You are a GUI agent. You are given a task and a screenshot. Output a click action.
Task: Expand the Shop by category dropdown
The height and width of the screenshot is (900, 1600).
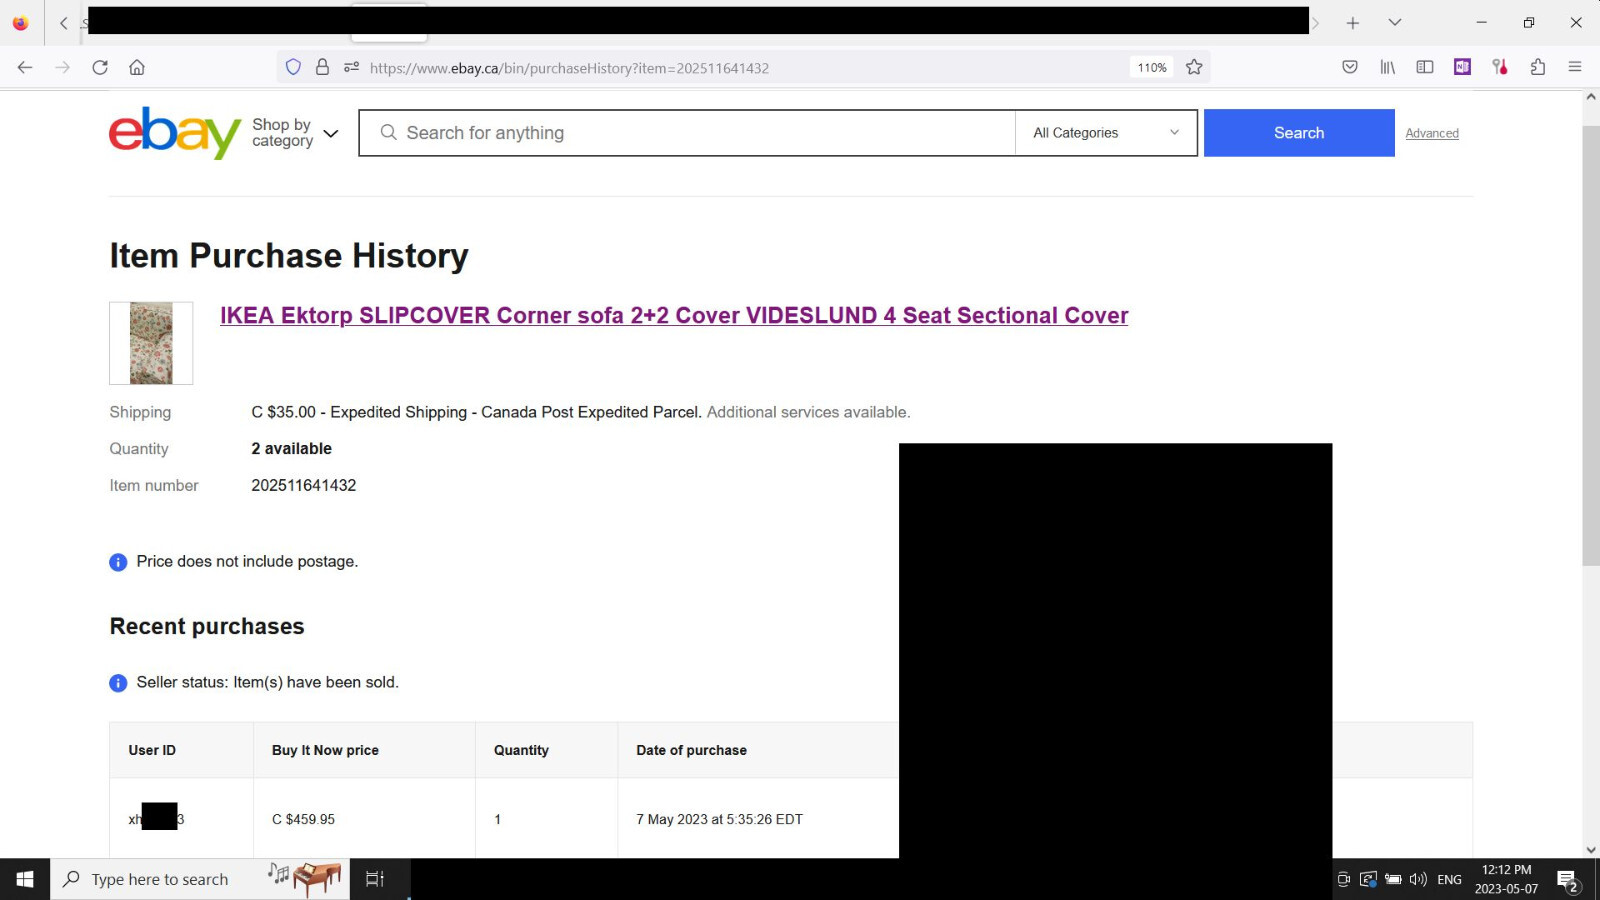point(295,133)
